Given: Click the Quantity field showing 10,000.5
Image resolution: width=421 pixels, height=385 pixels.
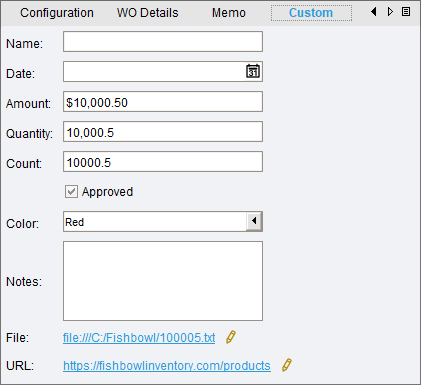Looking at the screenshot, I should [x=163, y=131].
